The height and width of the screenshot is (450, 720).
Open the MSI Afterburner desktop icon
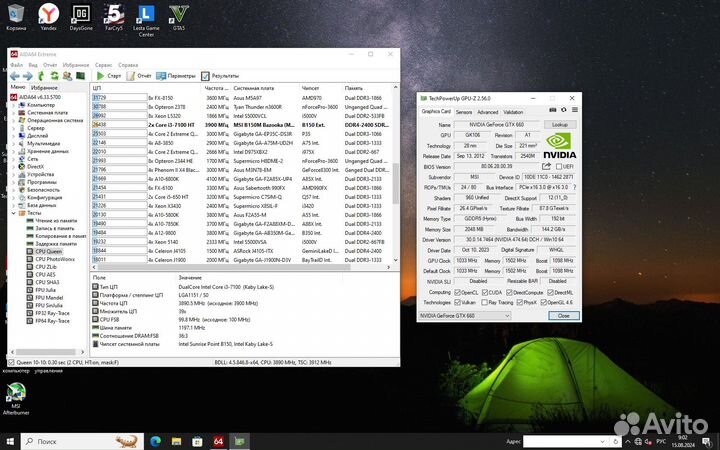pos(16,399)
